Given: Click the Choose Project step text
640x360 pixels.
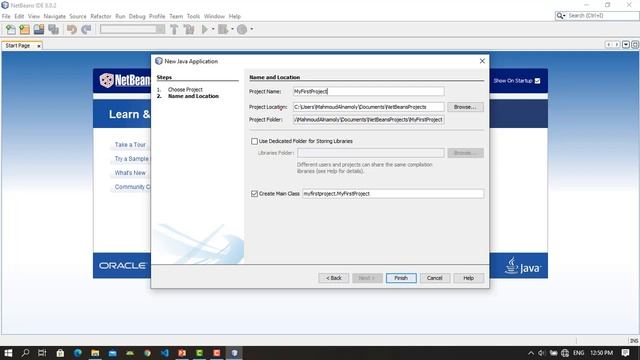Looking at the screenshot, I should click(x=185, y=89).
